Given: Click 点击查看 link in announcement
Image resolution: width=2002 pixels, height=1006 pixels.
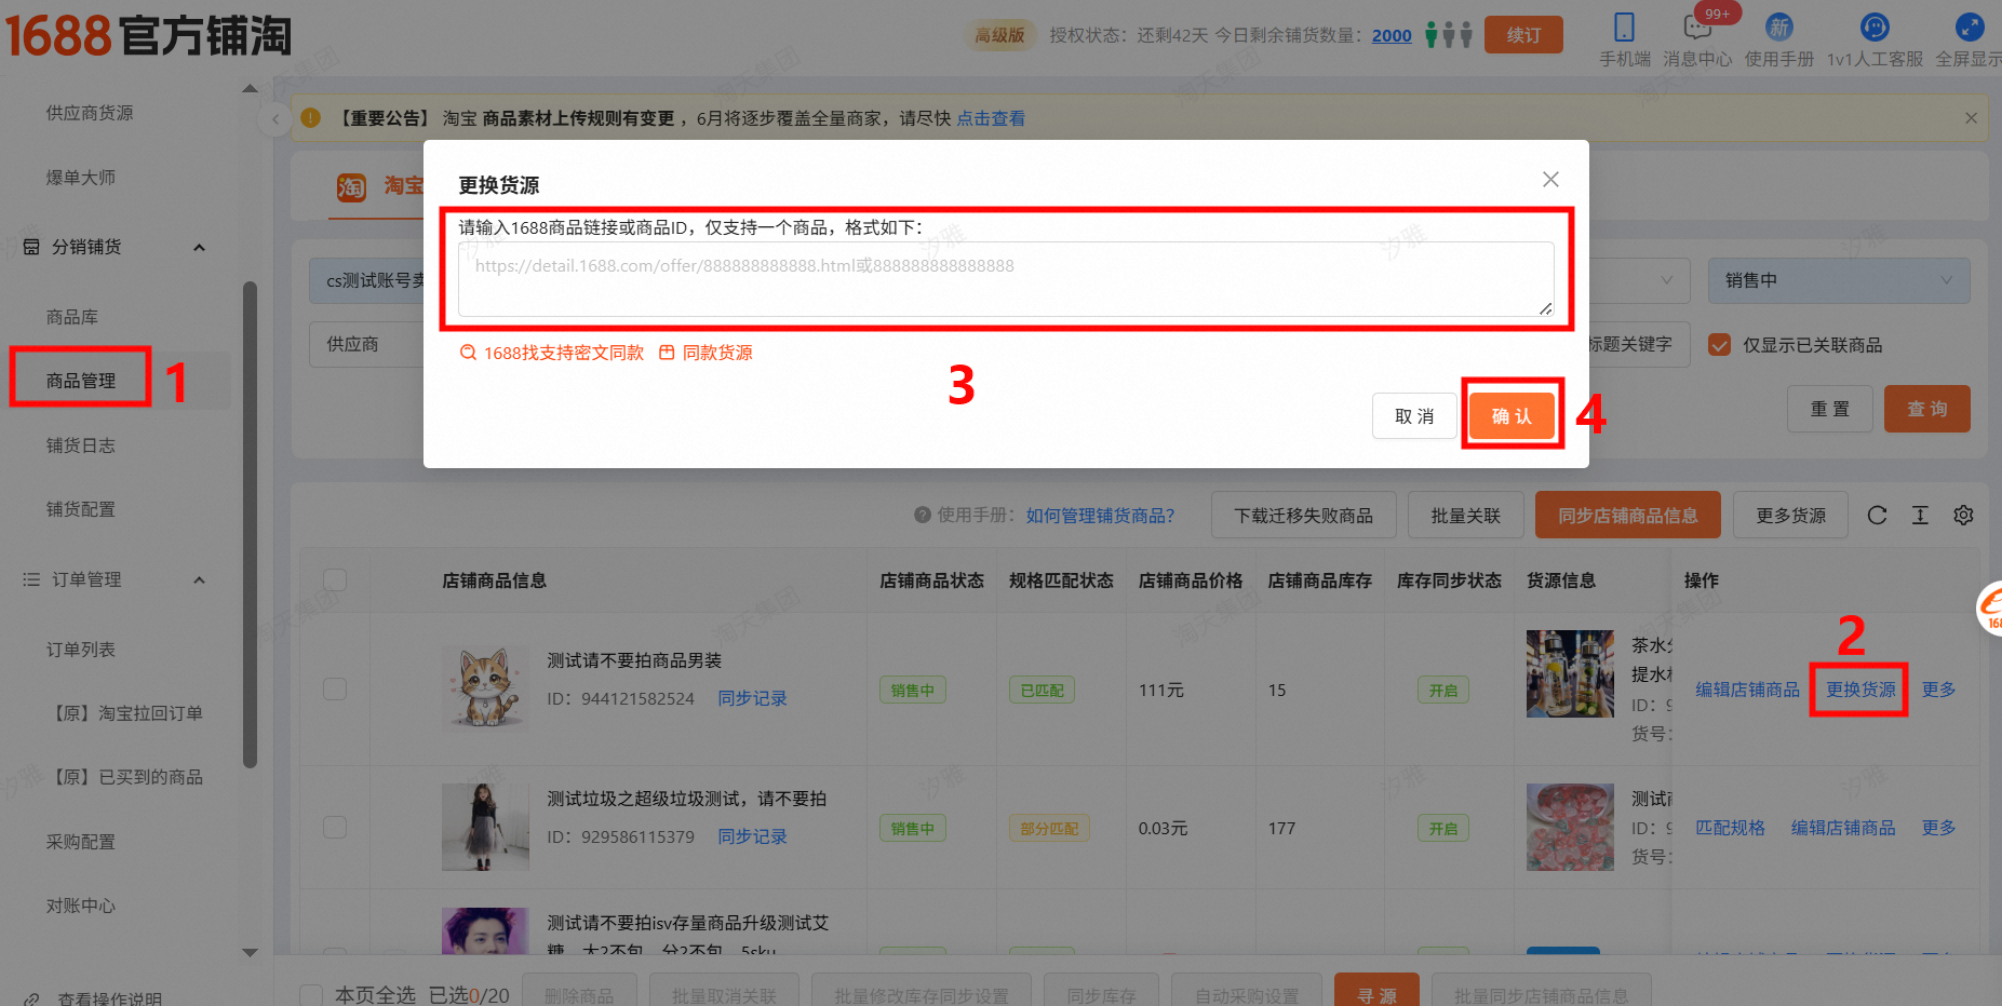Looking at the screenshot, I should click(991, 118).
